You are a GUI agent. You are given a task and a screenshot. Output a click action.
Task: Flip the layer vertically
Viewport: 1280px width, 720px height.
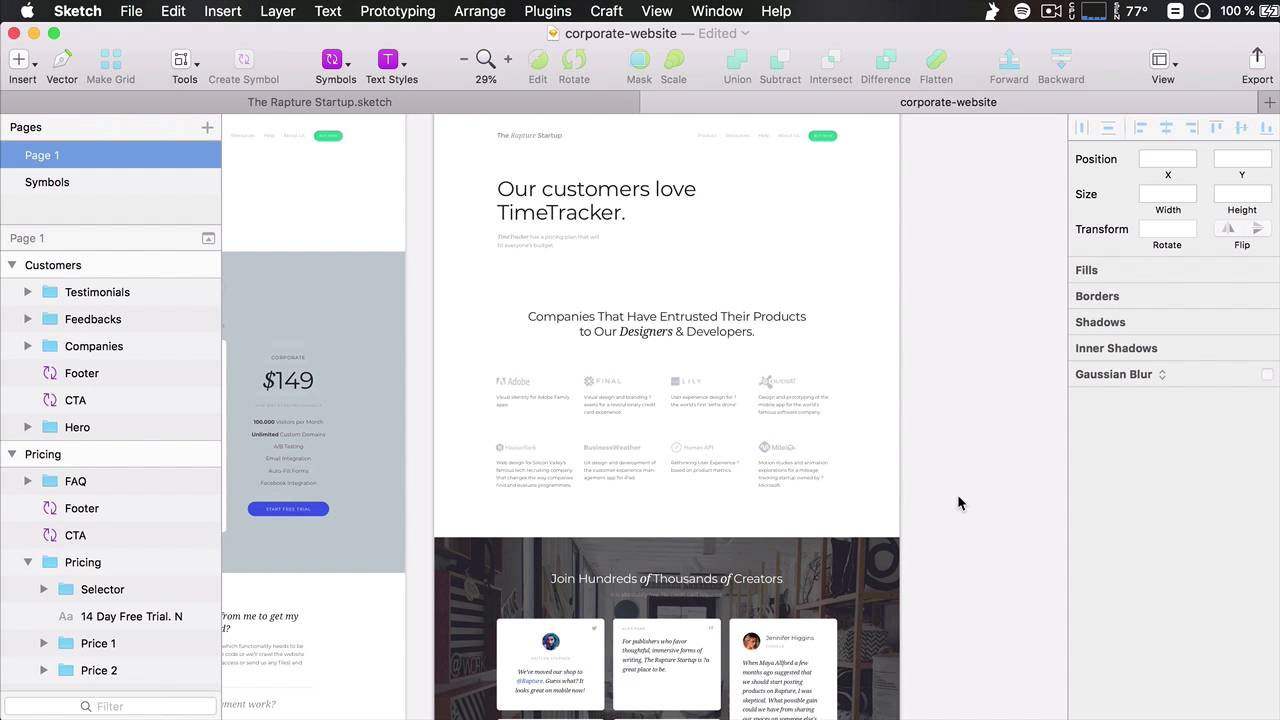(x=1257, y=229)
